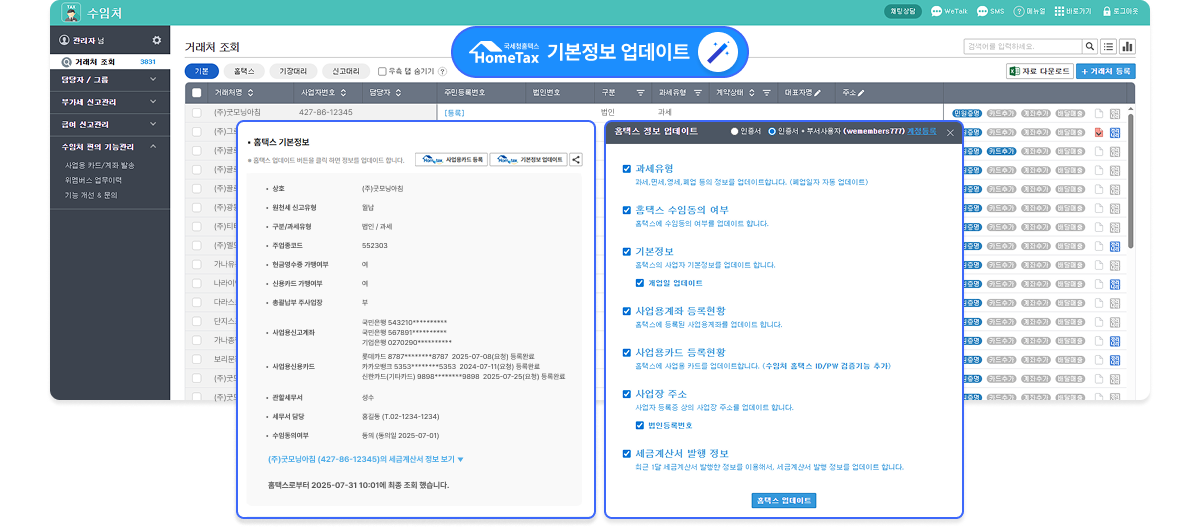This screenshot has width=1200, height=527.
Task: Open 사업용 카드/계좌 발송 menu item
Action: tap(99, 164)
